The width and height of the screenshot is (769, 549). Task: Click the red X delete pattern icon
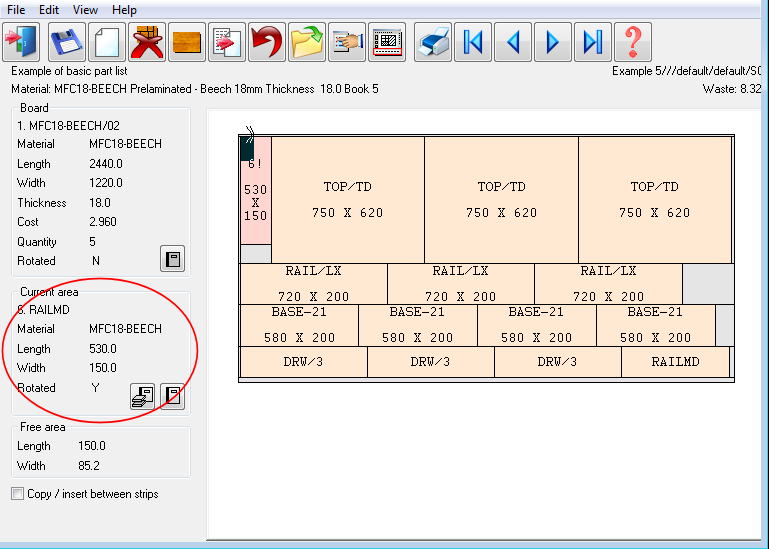(147, 42)
